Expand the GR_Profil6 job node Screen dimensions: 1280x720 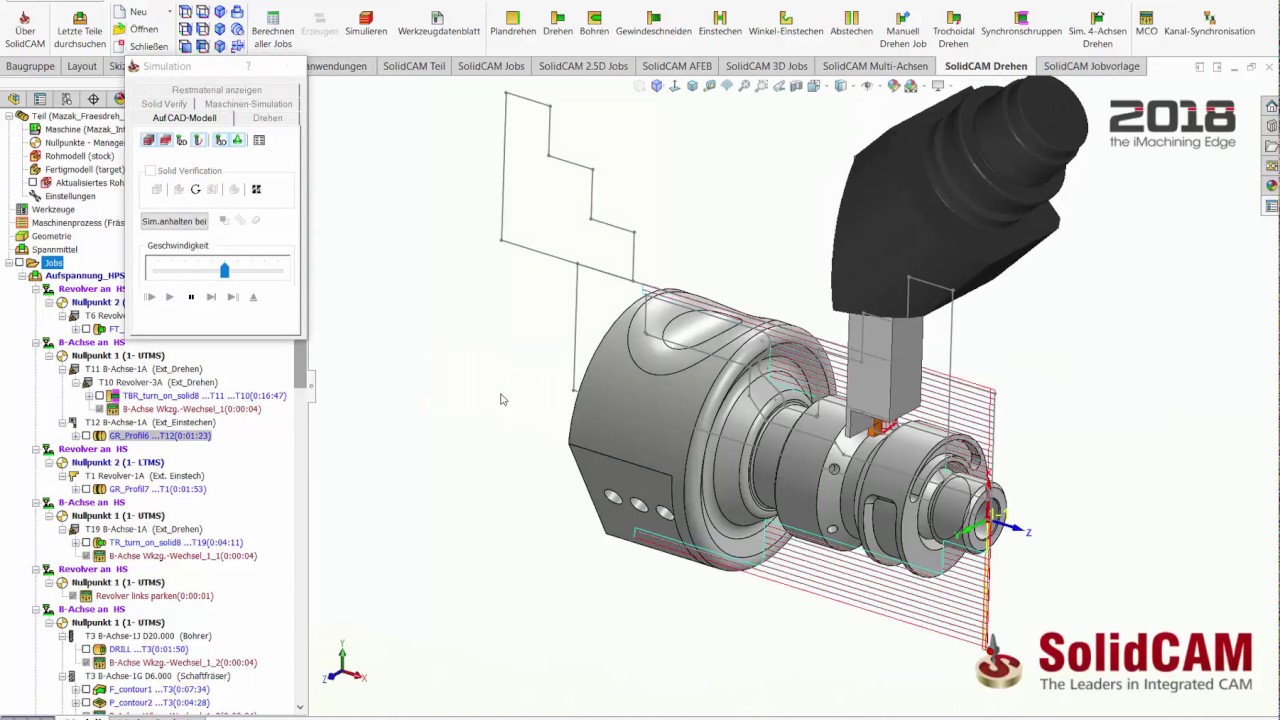coord(75,436)
